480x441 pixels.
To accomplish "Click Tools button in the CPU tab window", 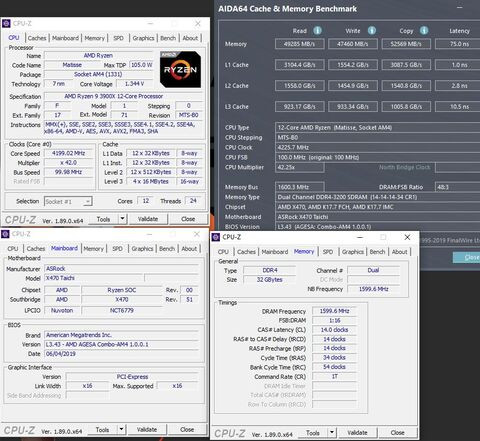I will [x=103, y=219].
